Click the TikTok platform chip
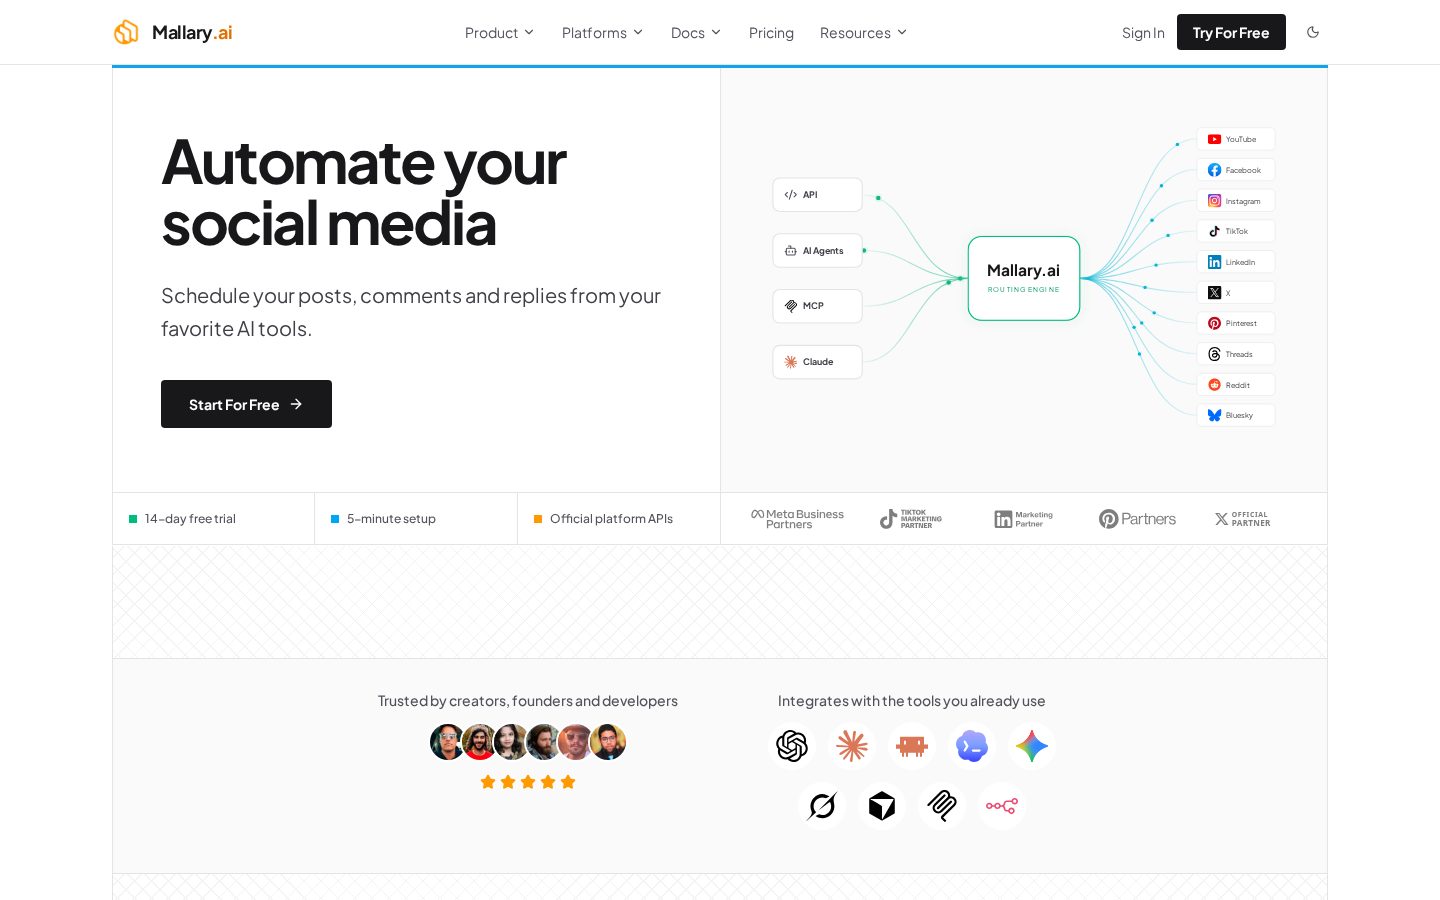The height and width of the screenshot is (900, 1440). click(x=1235, y=231)
